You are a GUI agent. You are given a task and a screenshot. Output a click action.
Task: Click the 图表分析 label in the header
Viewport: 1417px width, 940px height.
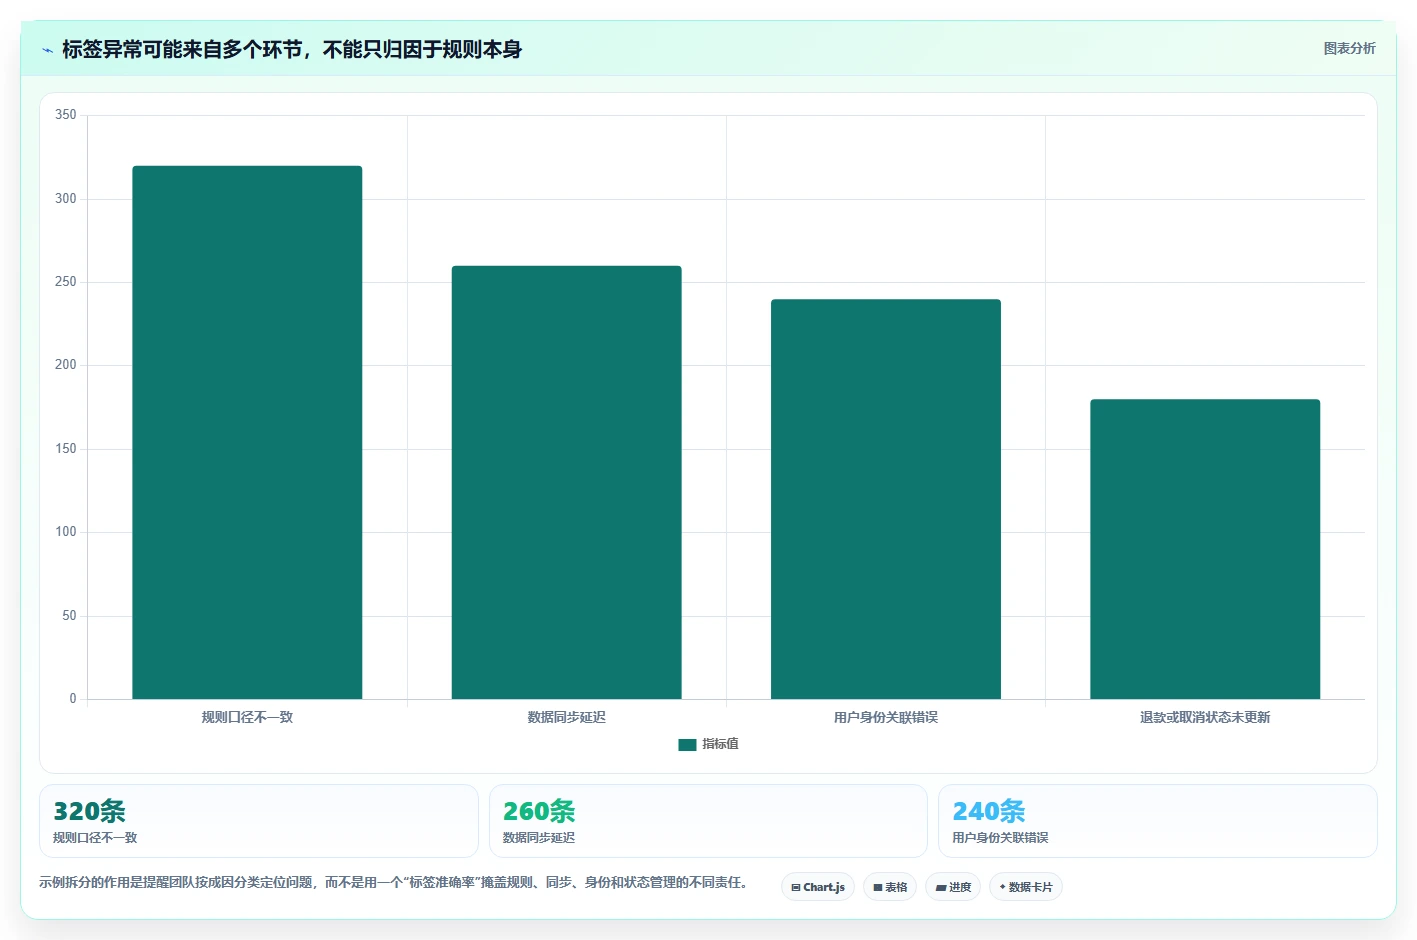[1349, 48]
